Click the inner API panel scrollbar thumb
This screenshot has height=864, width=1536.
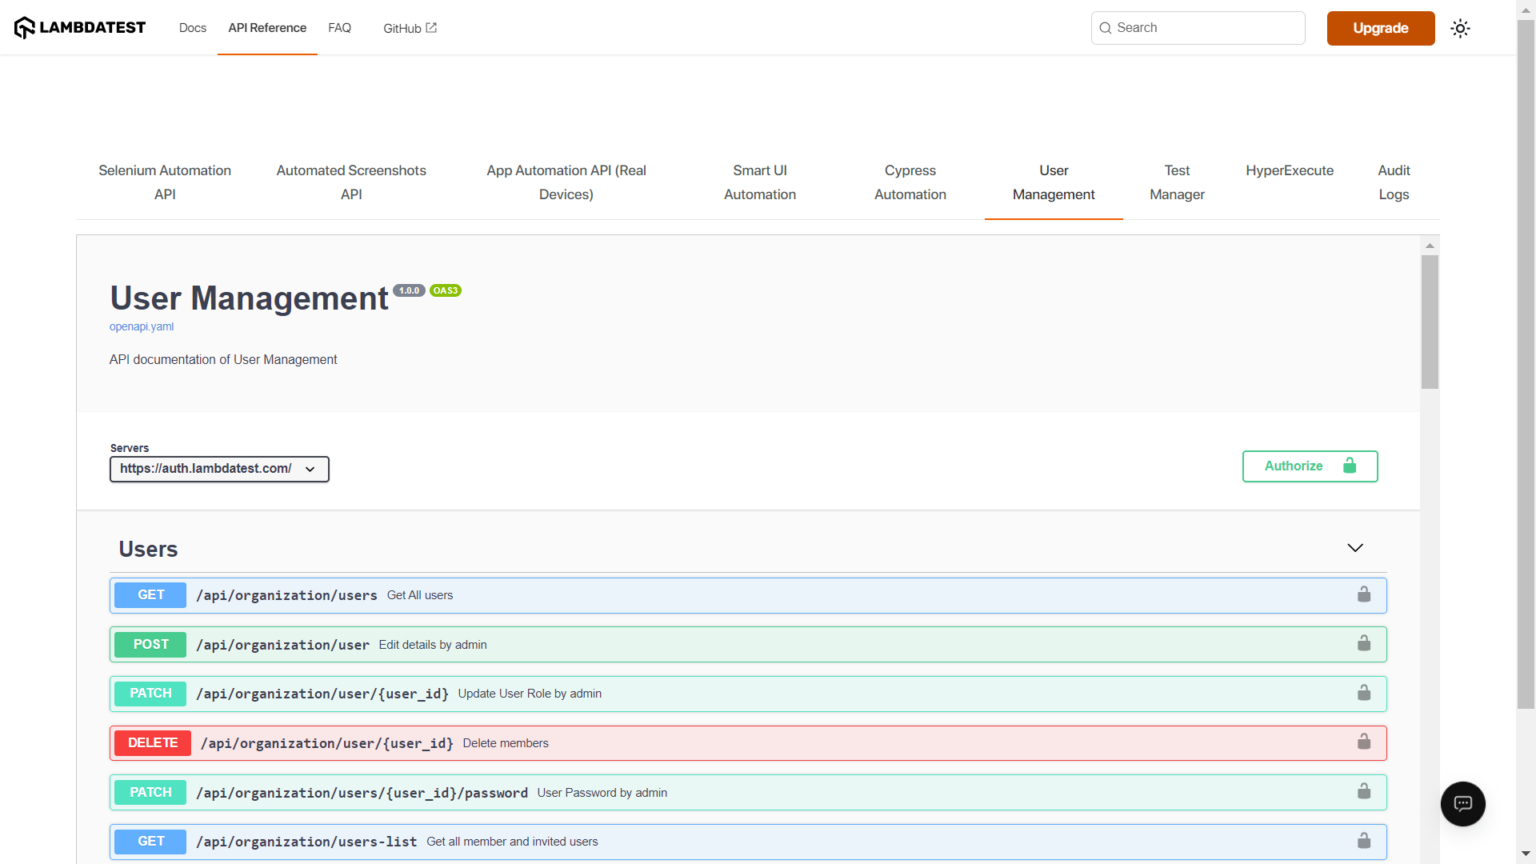pos(1430,320)
